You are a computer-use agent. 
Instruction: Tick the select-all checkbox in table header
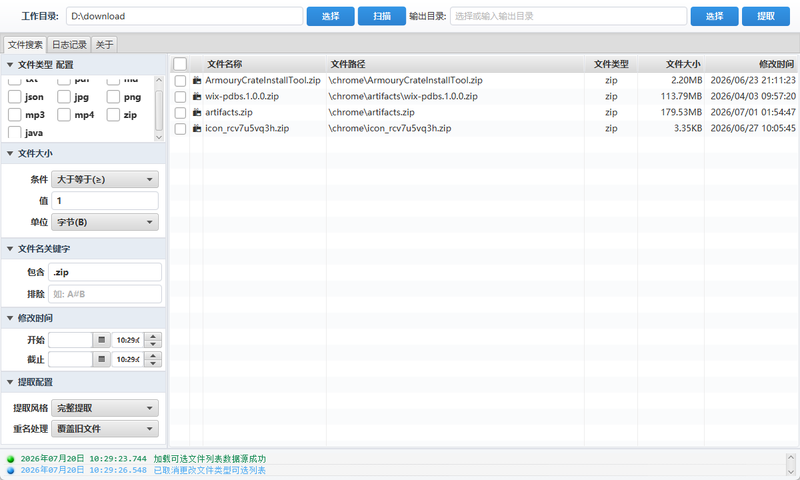click(x=180, y=64)
